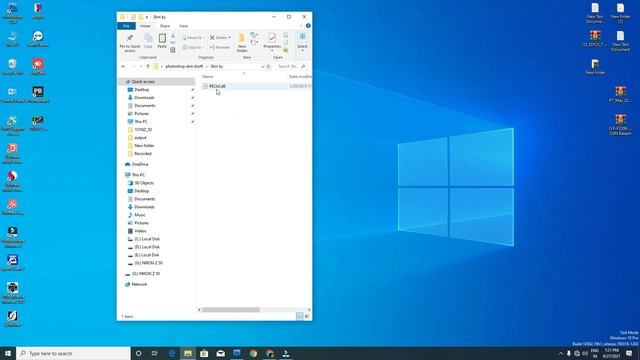Open Properties from the ribbon
Viewport: 640px width, 360px height.
pyautogui.click(x=272, y=42)
